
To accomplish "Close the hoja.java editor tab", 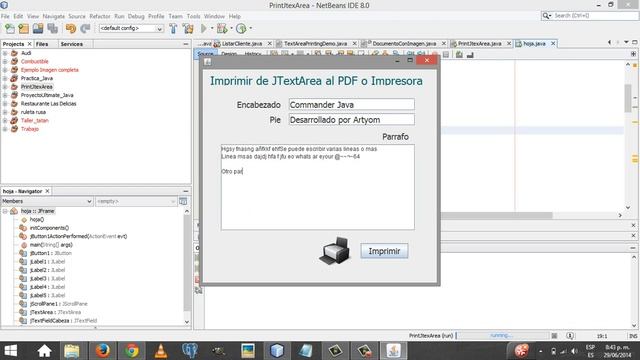I will click(x=553, y=44).
